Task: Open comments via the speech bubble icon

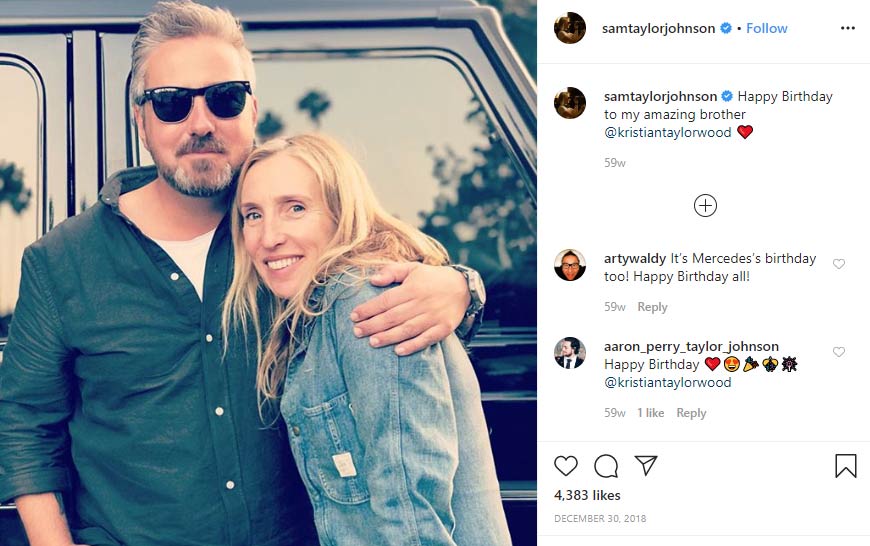Action: pos(606,466)
